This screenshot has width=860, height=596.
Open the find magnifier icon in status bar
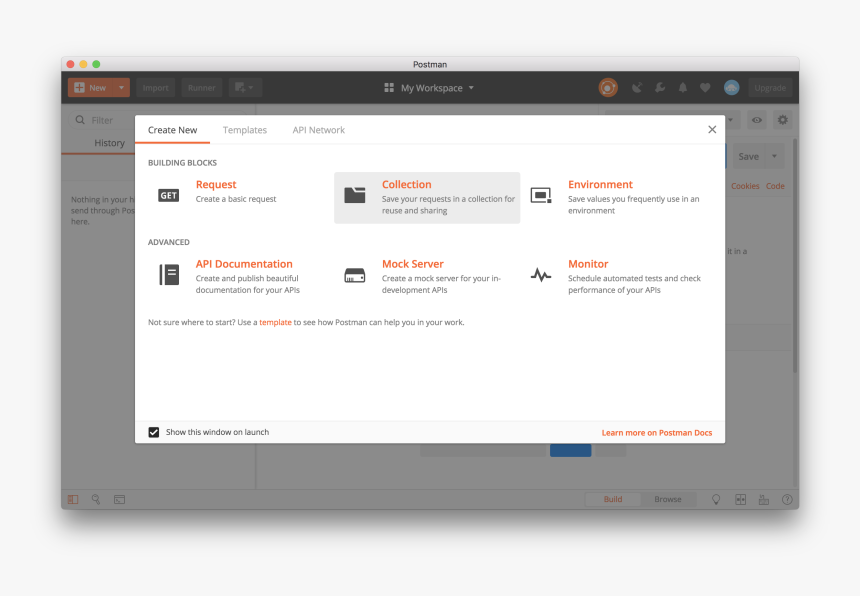(x=96, y=499)
